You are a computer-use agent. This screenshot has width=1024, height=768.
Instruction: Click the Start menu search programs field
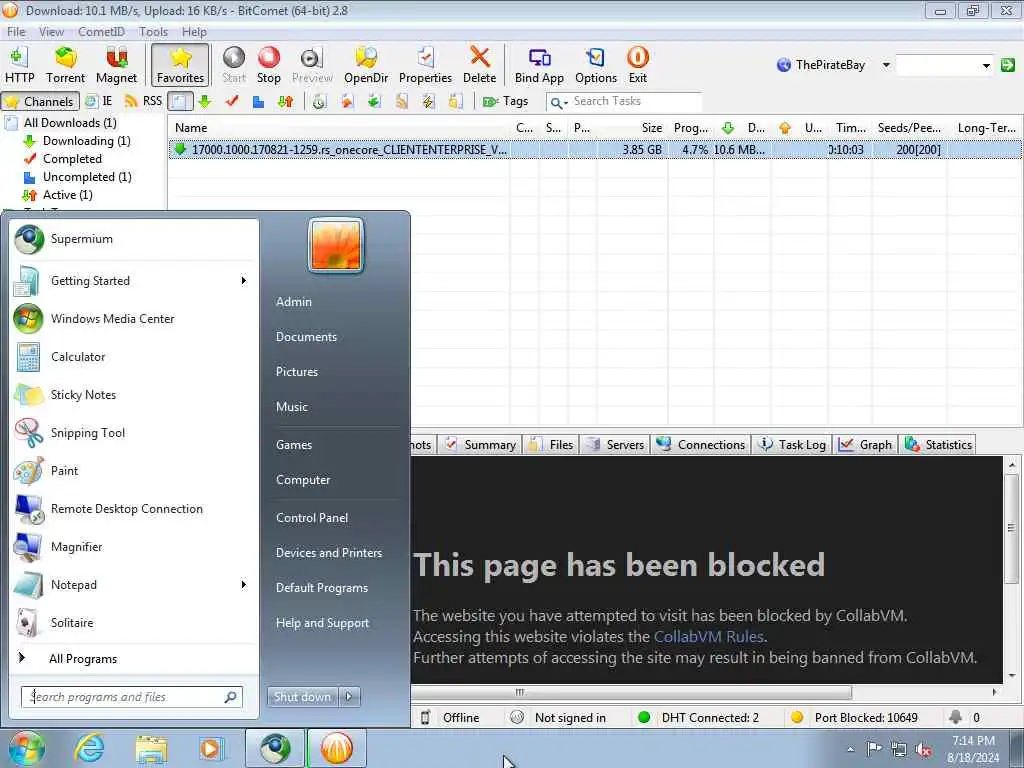(131, 697)
